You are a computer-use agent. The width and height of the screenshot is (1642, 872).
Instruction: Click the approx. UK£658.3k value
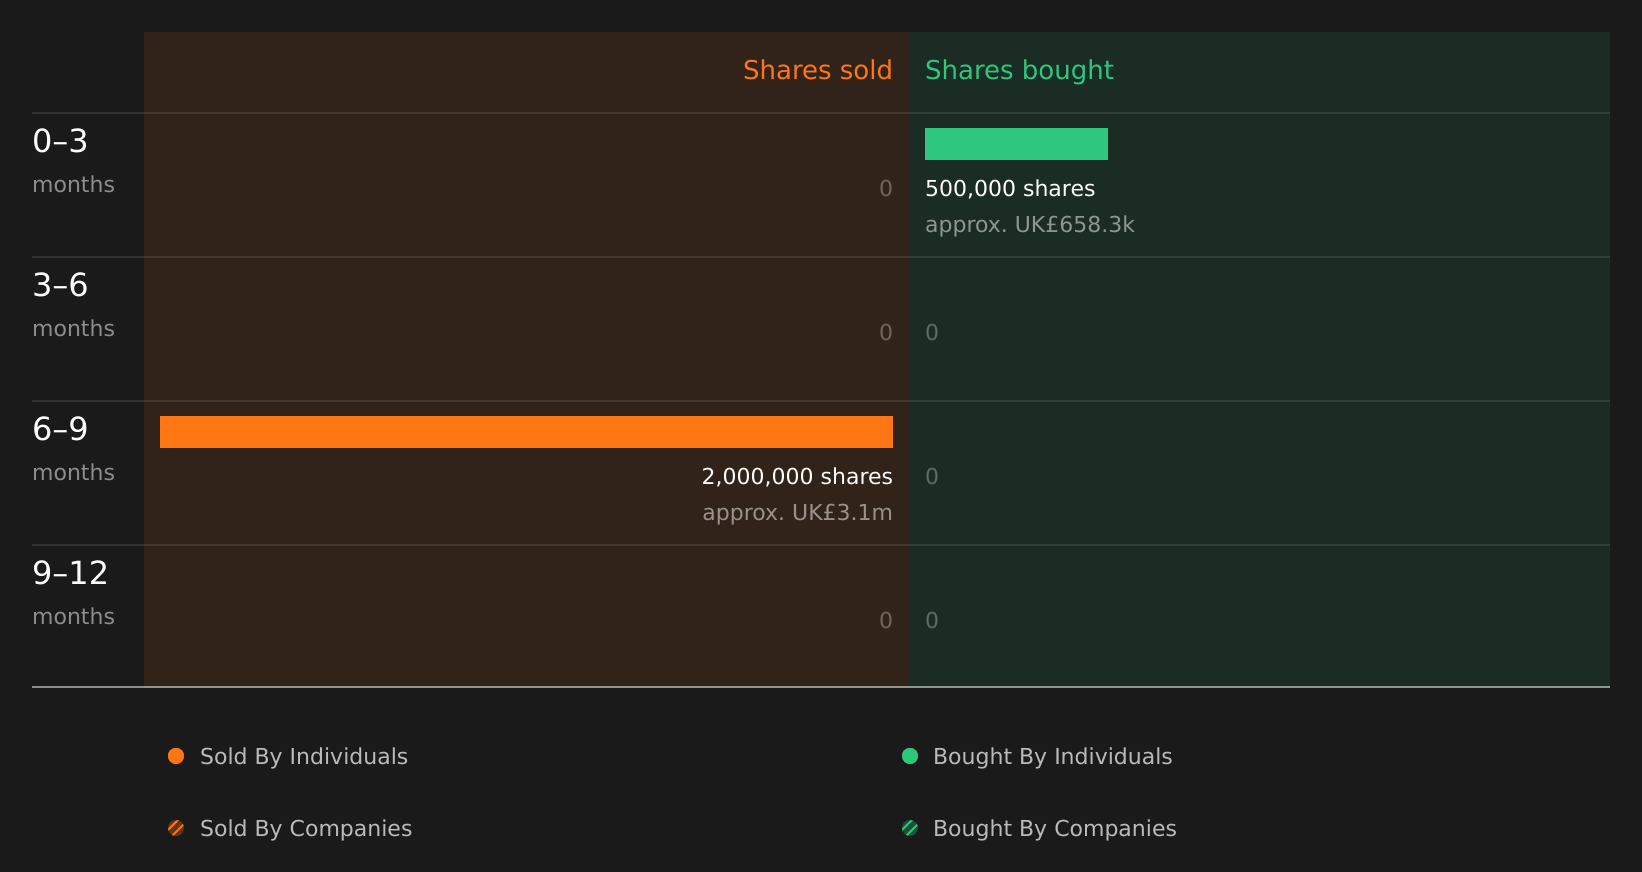1030,225
